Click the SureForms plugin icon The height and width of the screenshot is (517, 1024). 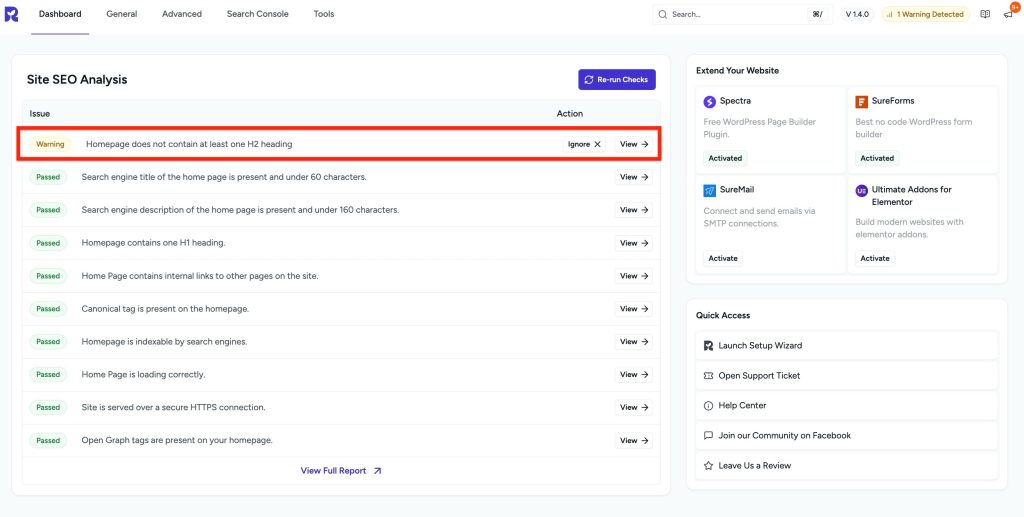(x=861, y=101)
